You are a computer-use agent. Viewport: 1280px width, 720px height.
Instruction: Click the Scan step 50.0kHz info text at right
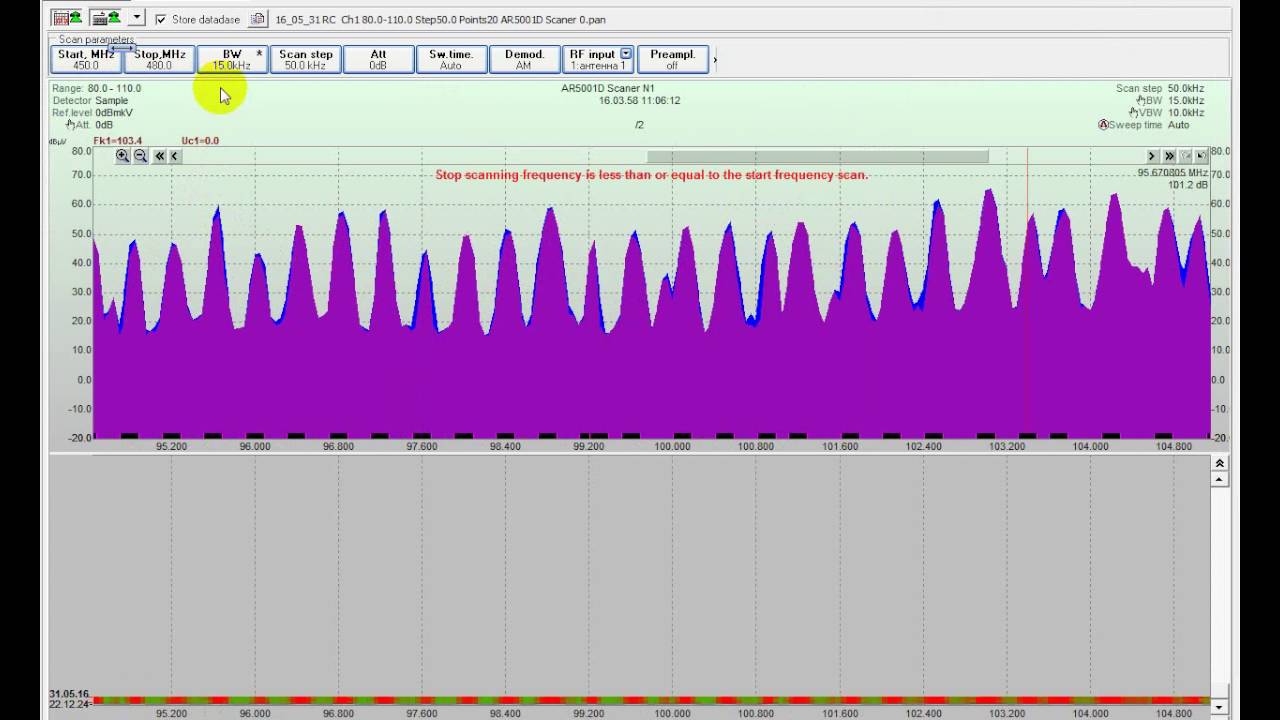[1160, 89]
